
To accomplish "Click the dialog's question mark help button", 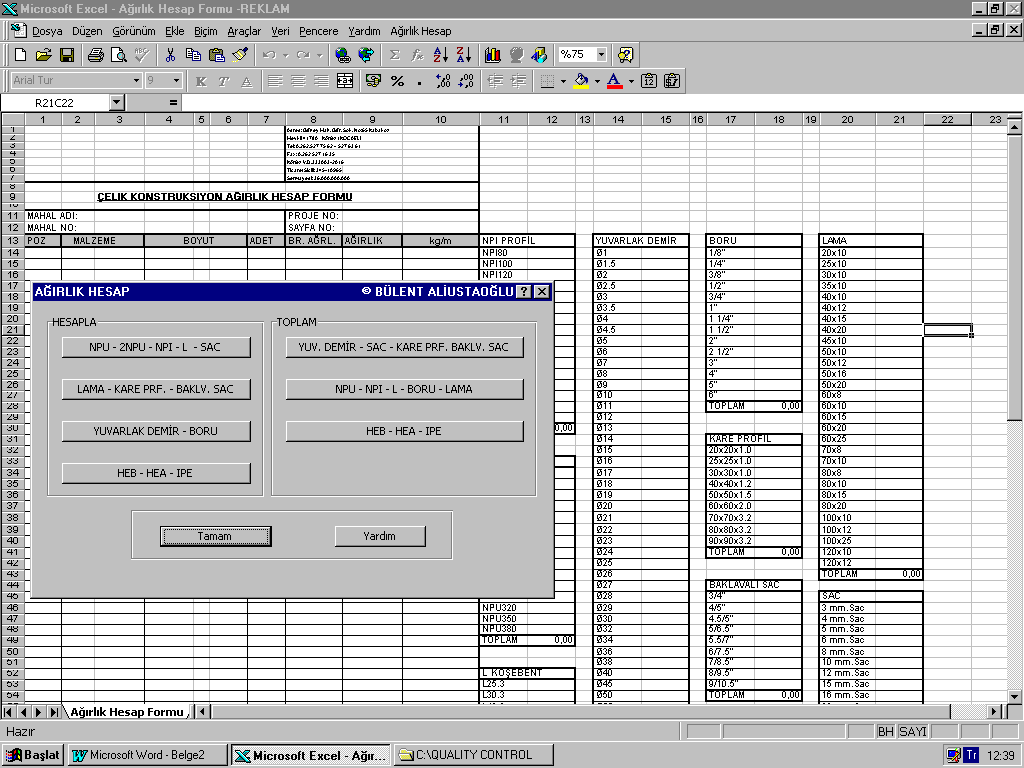I will tap(523, 292).
